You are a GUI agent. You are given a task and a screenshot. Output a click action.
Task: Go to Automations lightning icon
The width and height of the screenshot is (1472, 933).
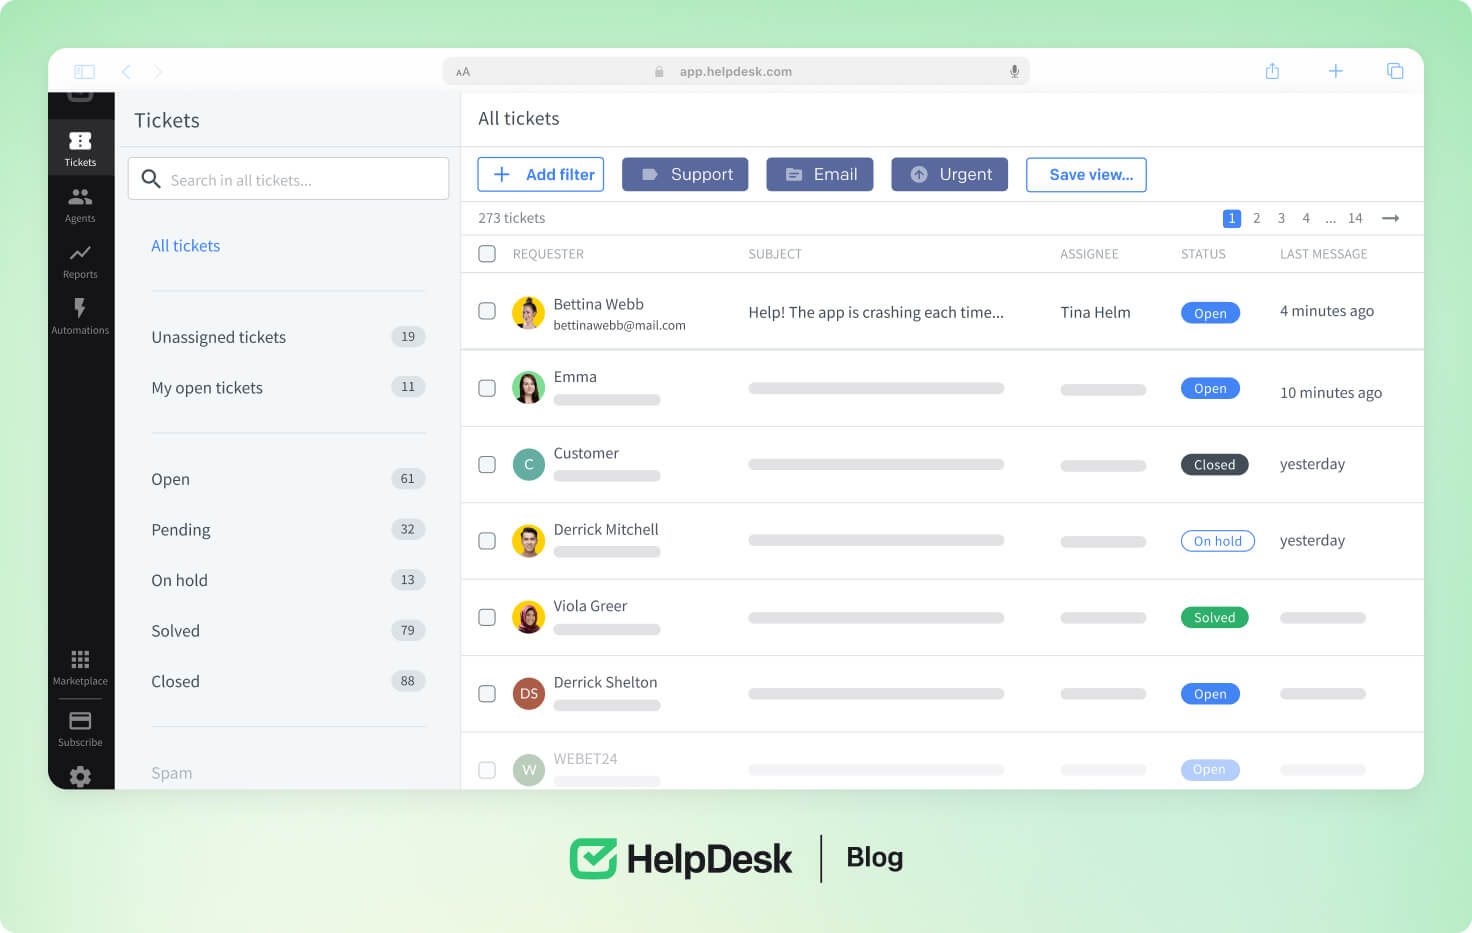click(80, 315)
